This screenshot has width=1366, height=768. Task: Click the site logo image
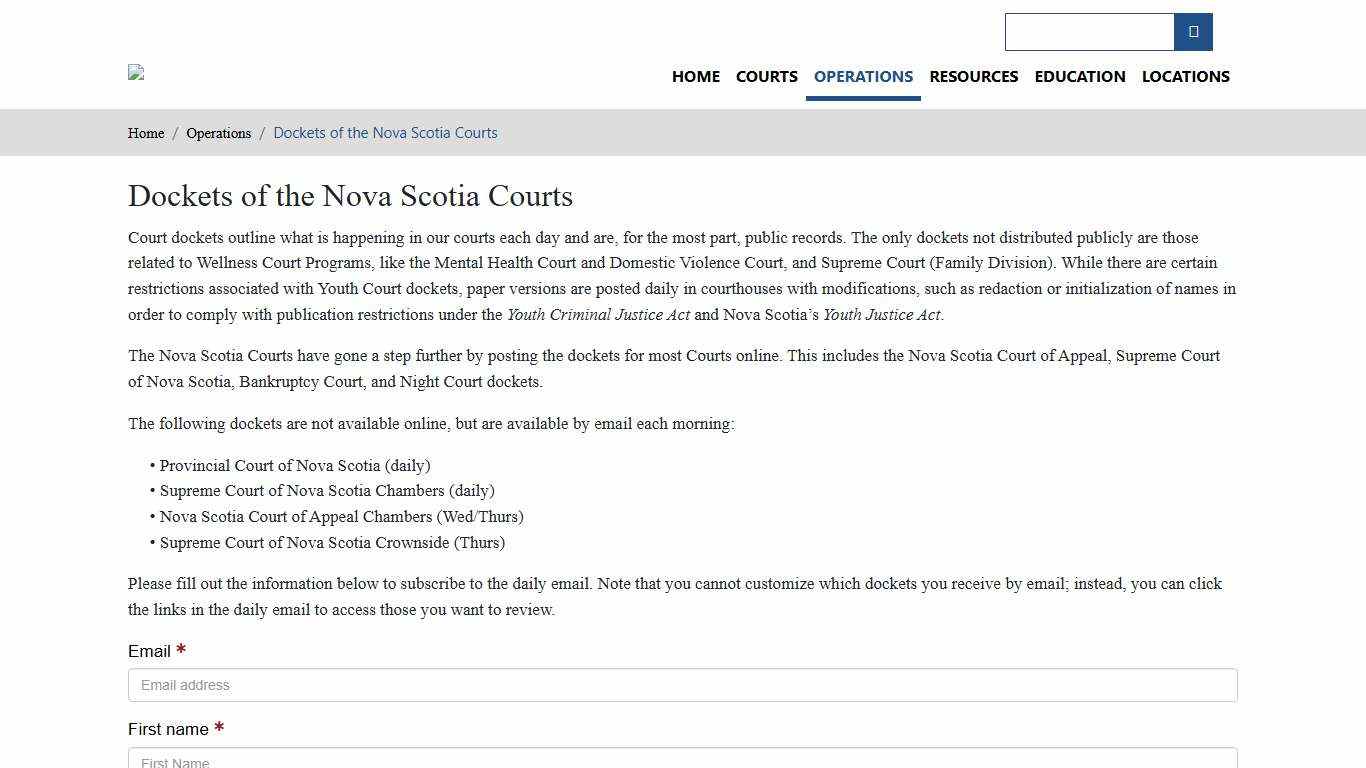(136, 72)
